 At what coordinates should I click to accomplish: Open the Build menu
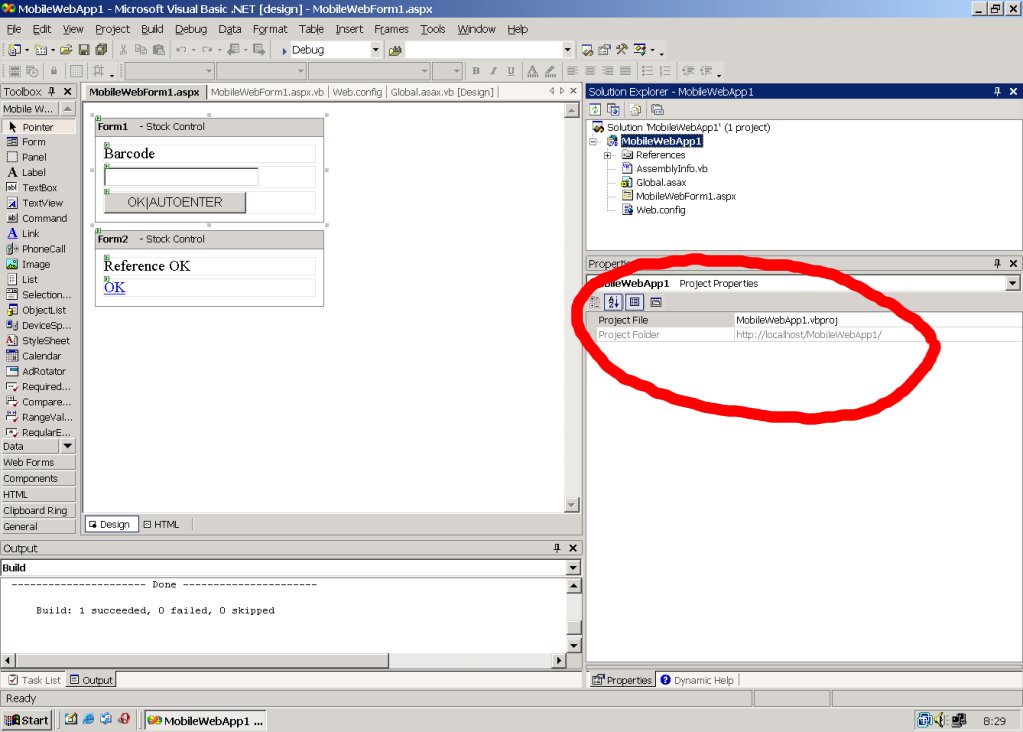[x=152, y=29]
